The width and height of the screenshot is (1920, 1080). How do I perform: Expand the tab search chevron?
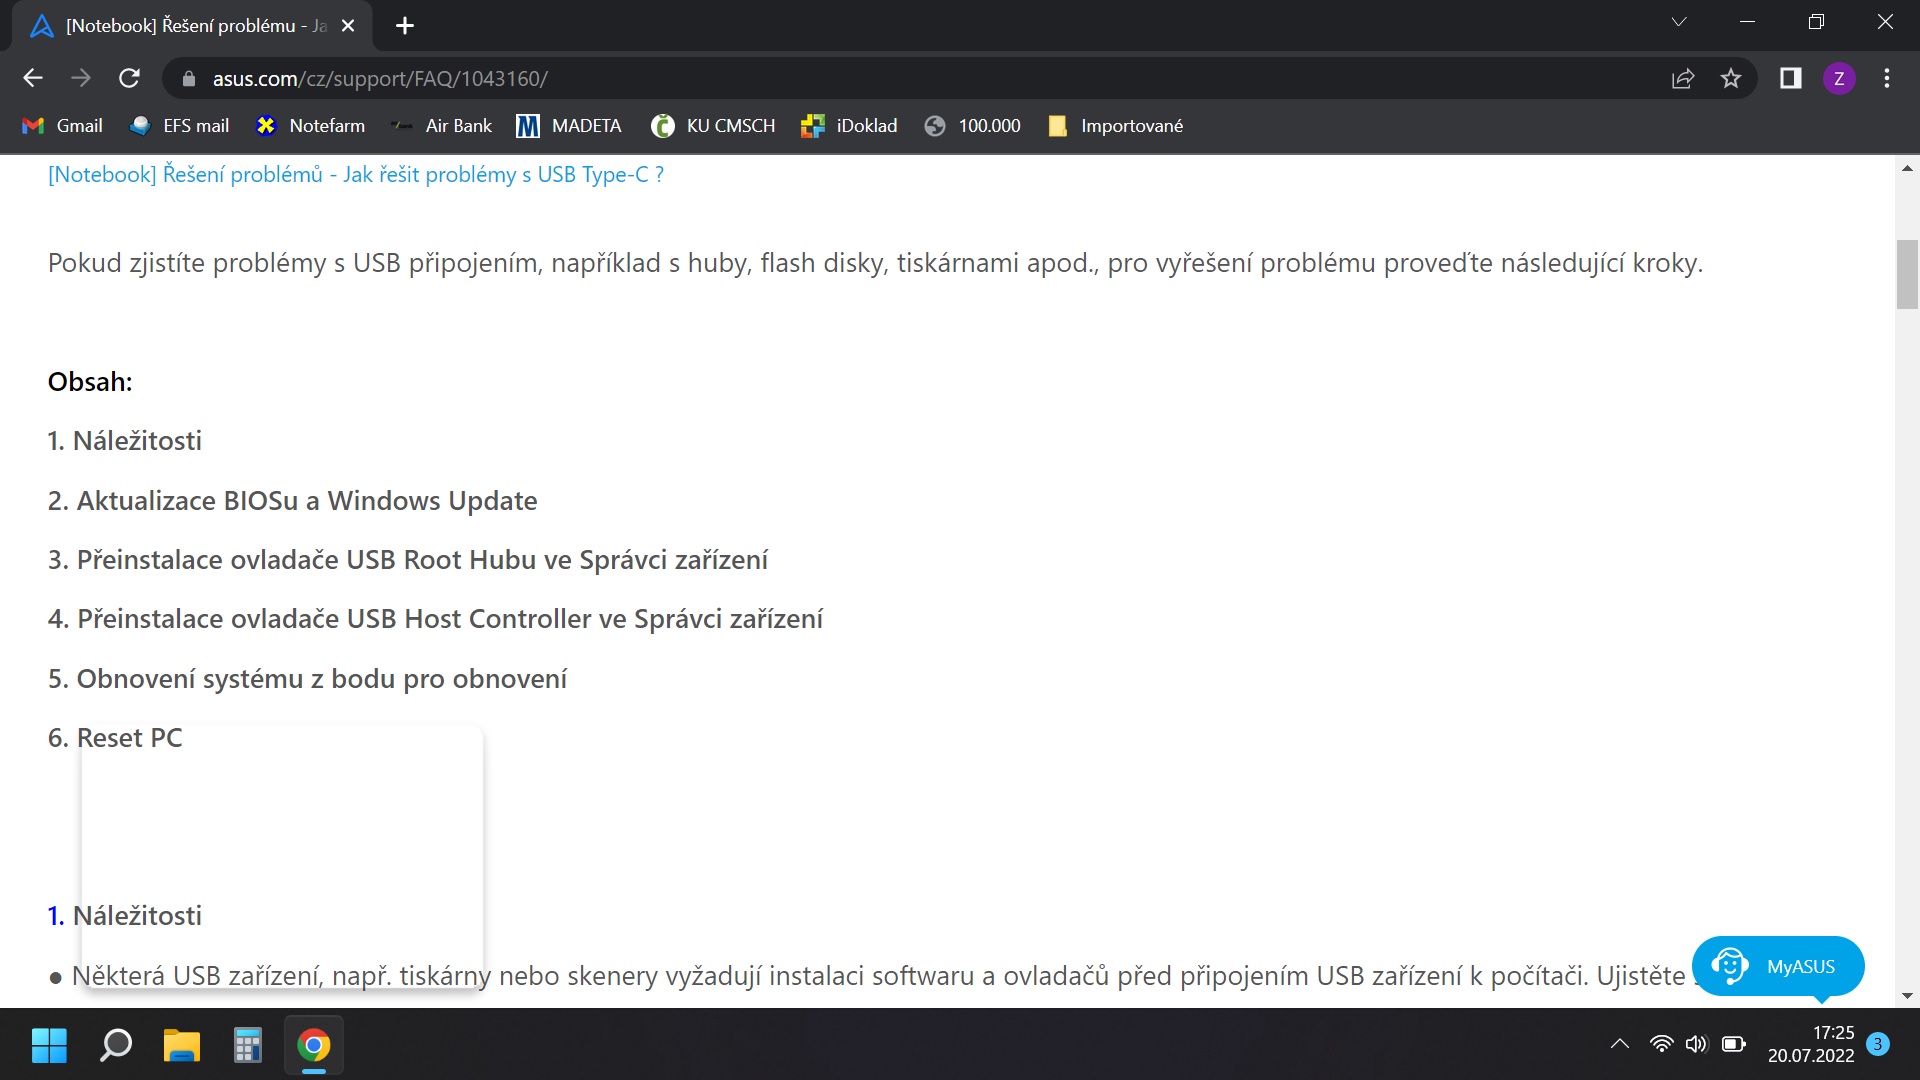point(1679,22)
